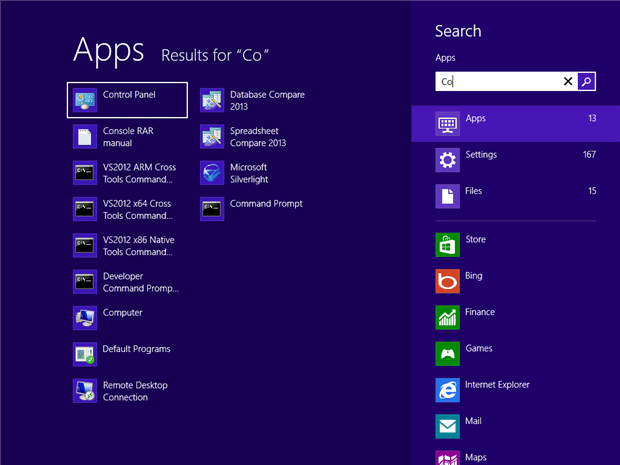
Task: Search within the Mail app icon
Action: click(447, 426)
